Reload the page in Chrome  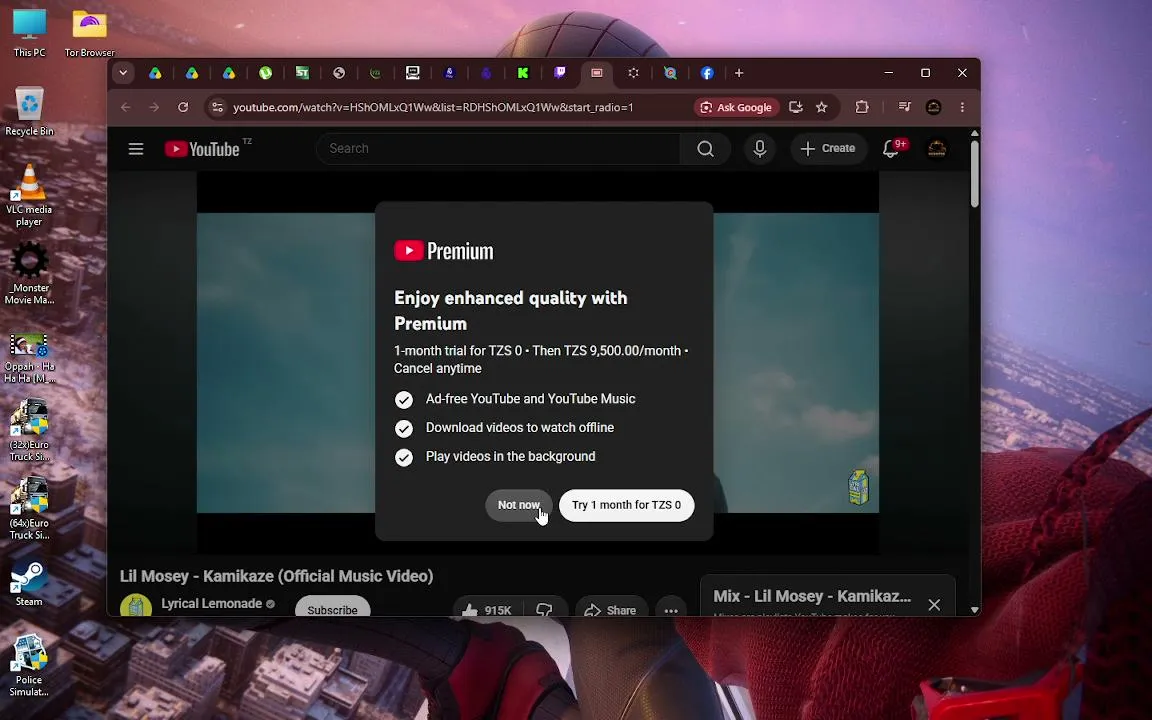pyautogui.click(x=183, y=107)
